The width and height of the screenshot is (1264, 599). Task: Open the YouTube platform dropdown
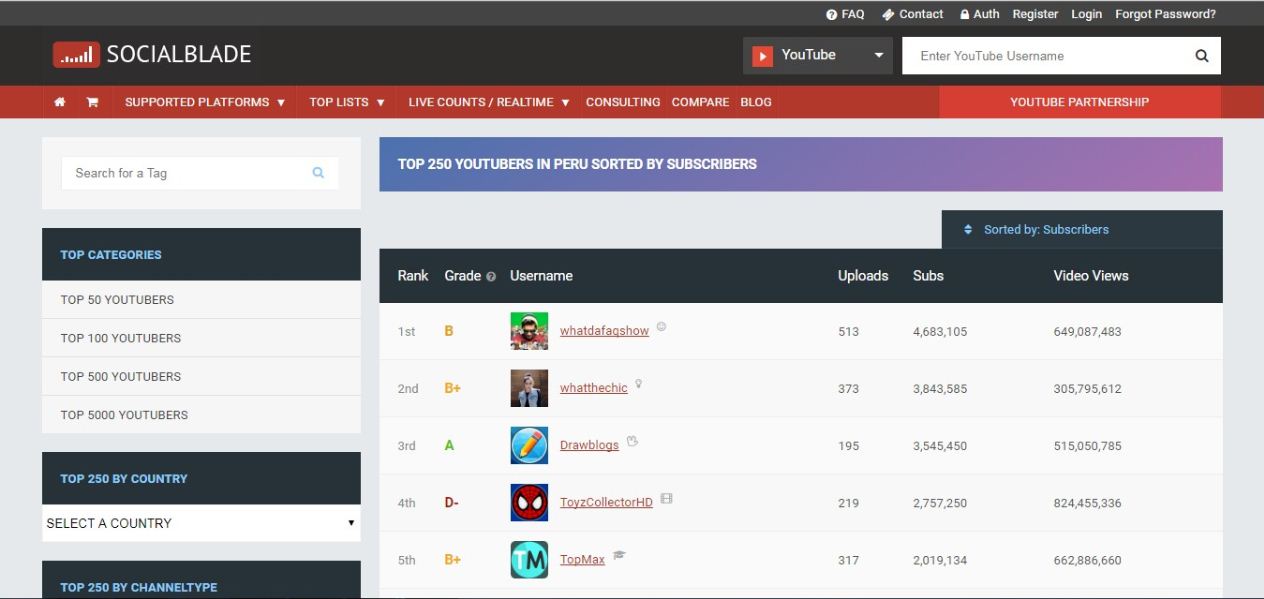point(817,56)
